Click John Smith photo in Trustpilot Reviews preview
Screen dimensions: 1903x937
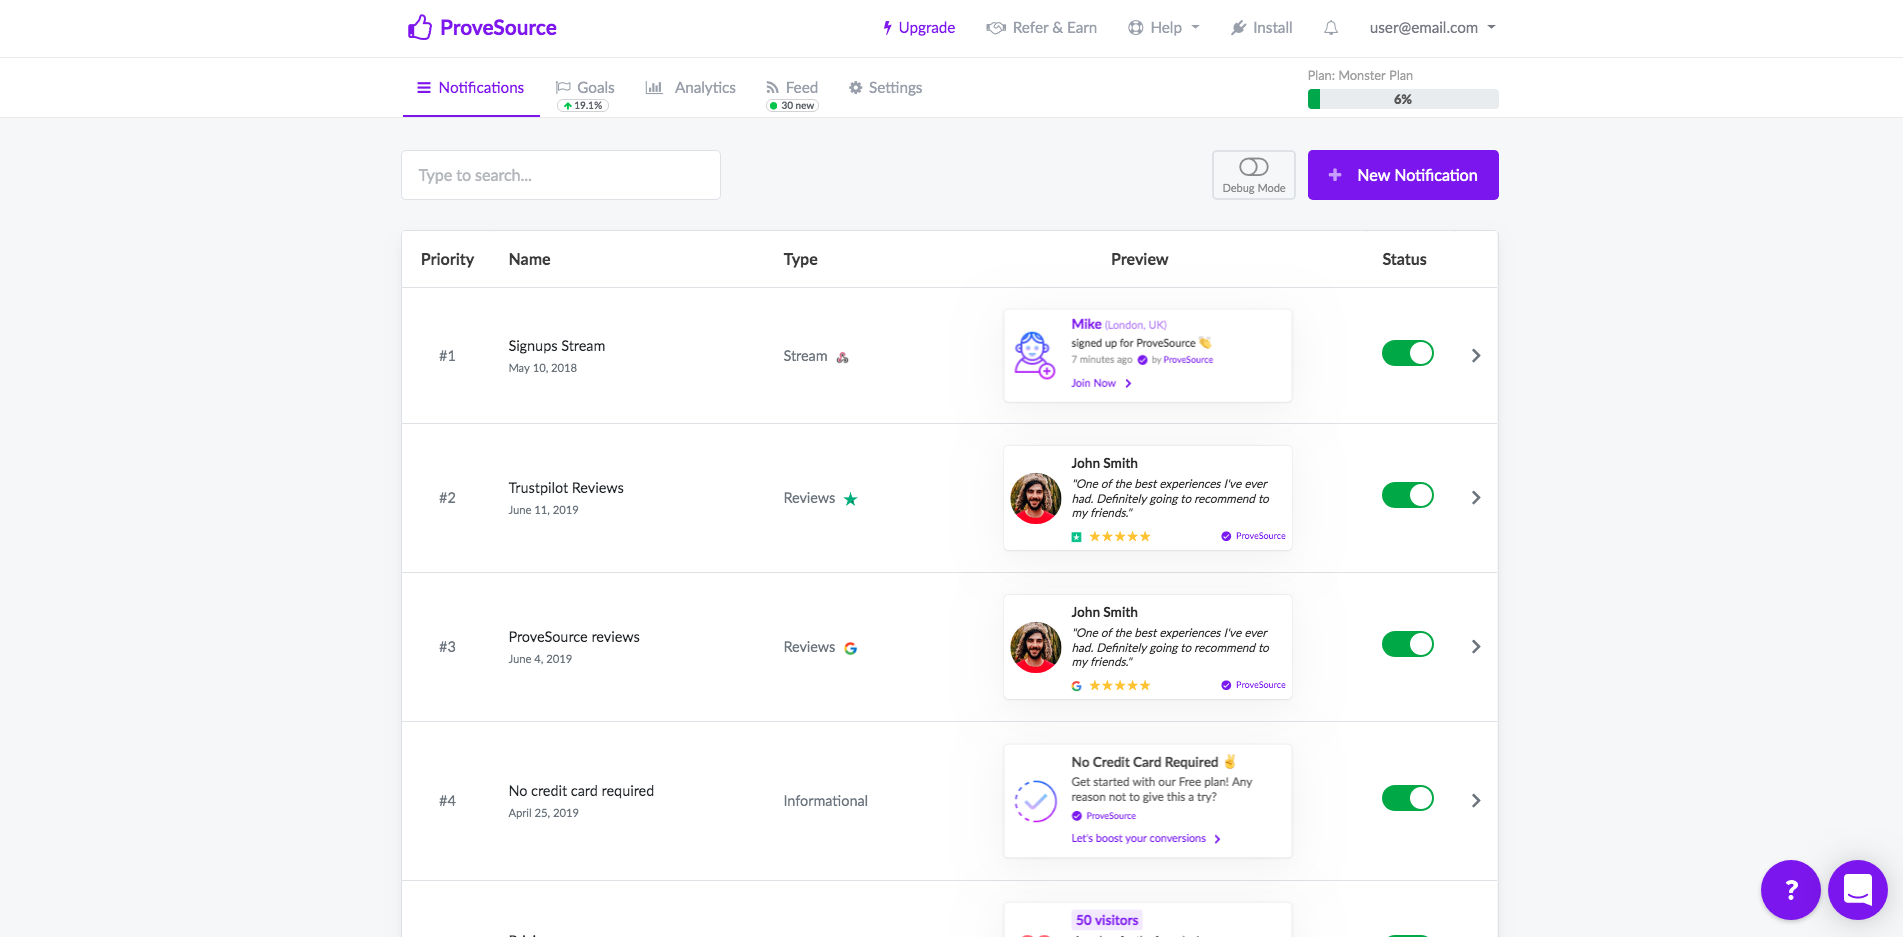pos(1036,498)
